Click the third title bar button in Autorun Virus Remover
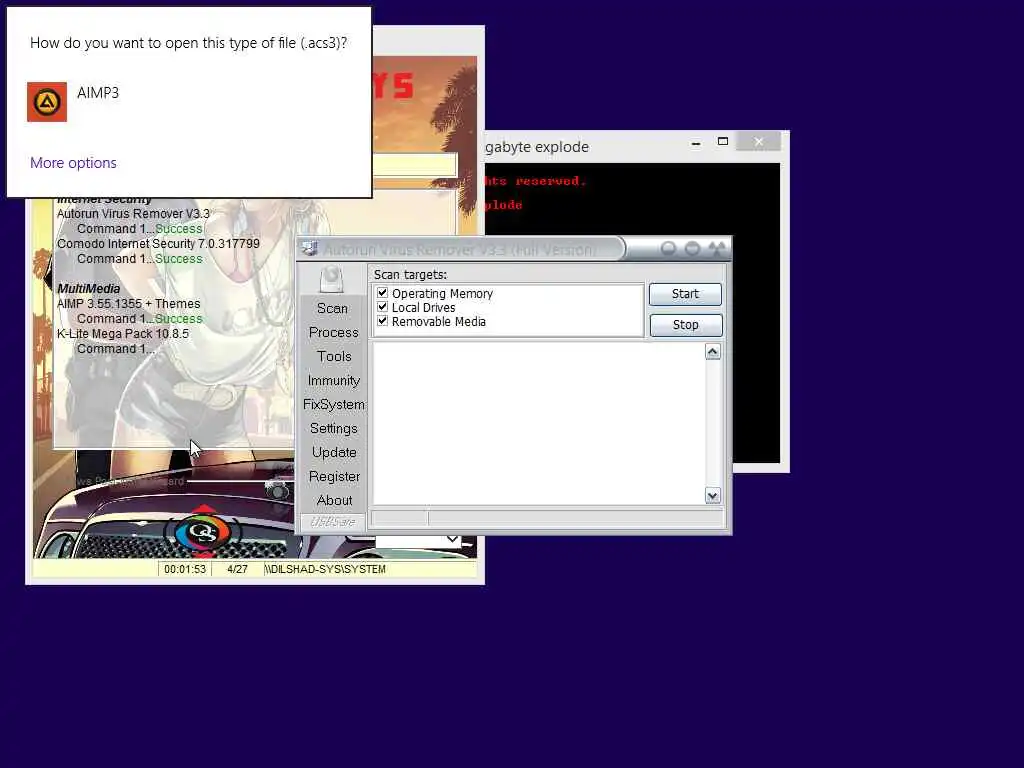This screenshot has width=1024, height=768. 717,249
